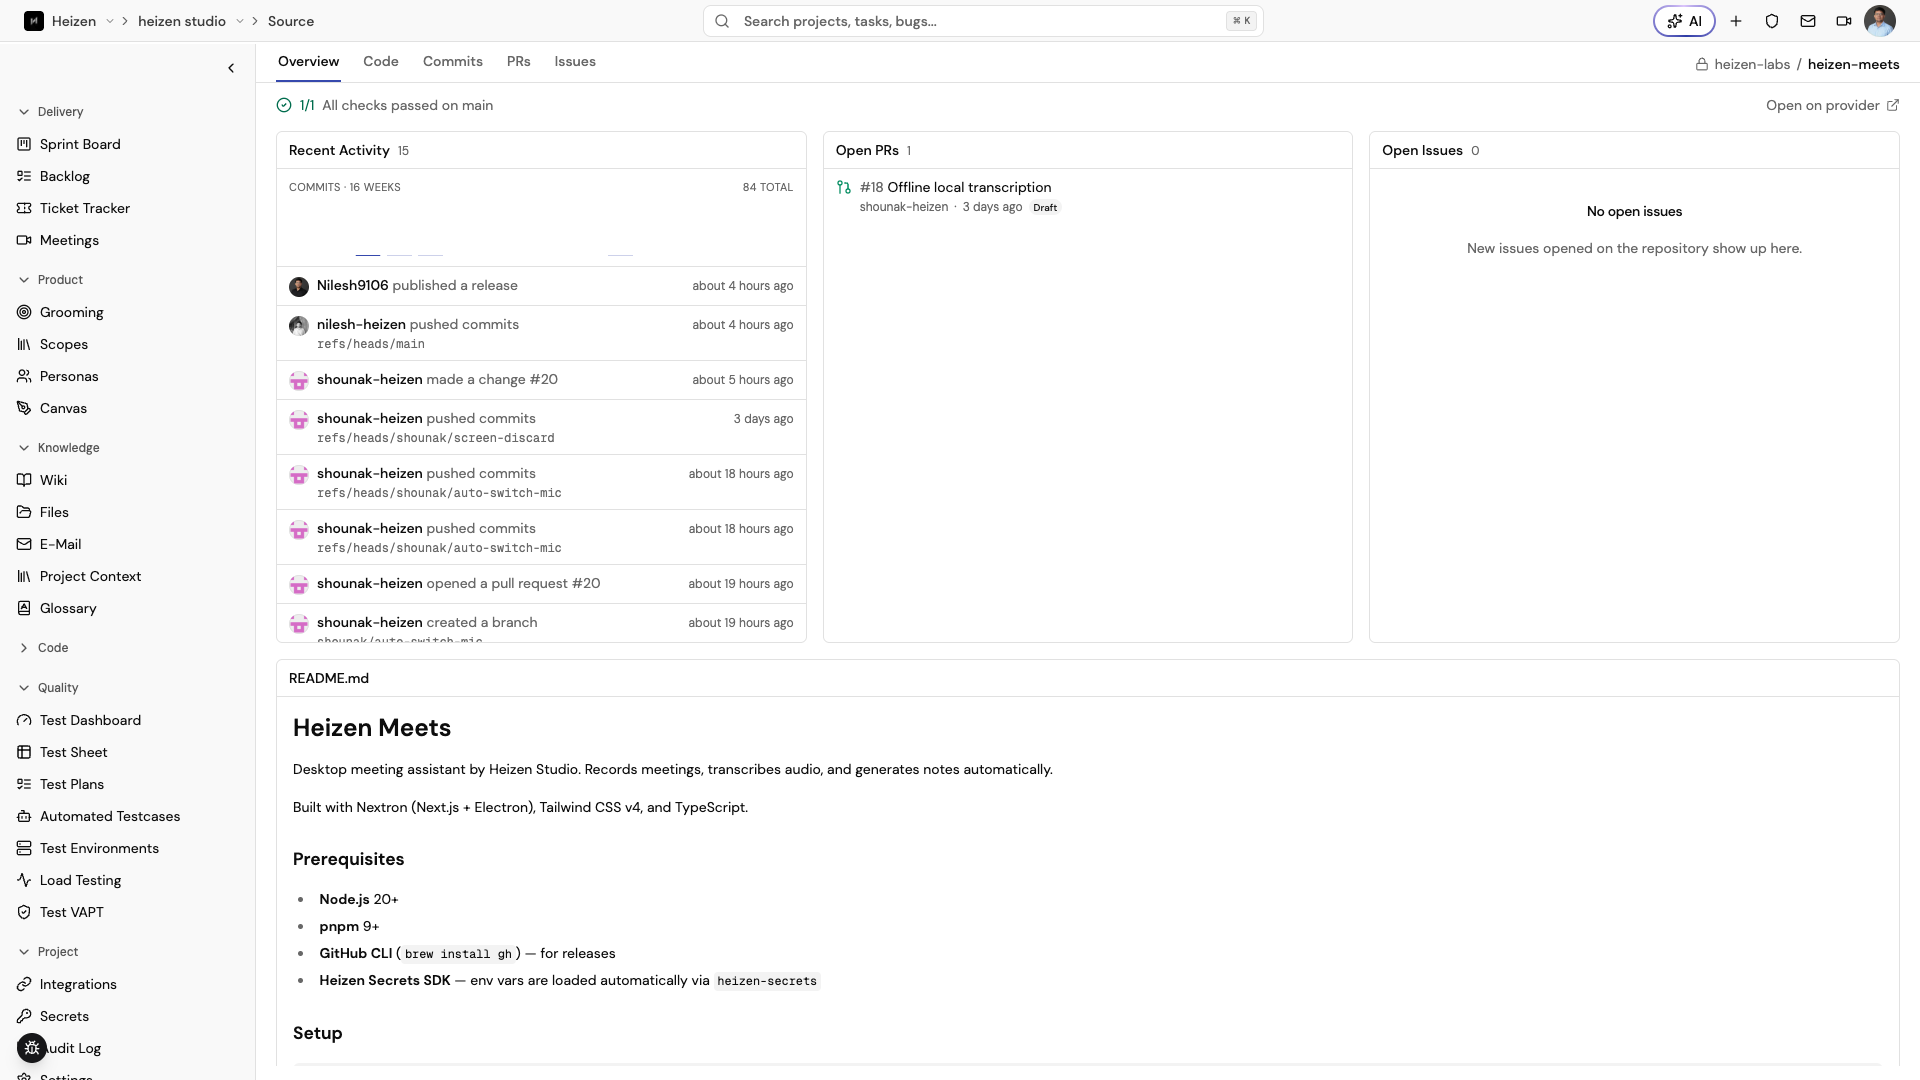Collapse the Knowledge section

pyautogui.click(x=58, y=448)
